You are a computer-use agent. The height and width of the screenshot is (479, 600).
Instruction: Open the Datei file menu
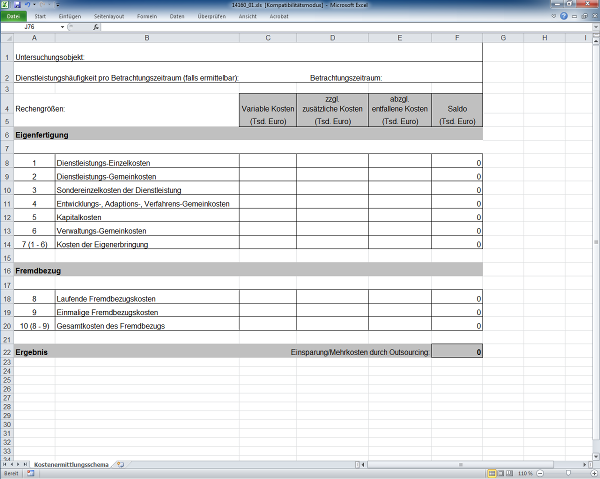click(x=13, y=17)
